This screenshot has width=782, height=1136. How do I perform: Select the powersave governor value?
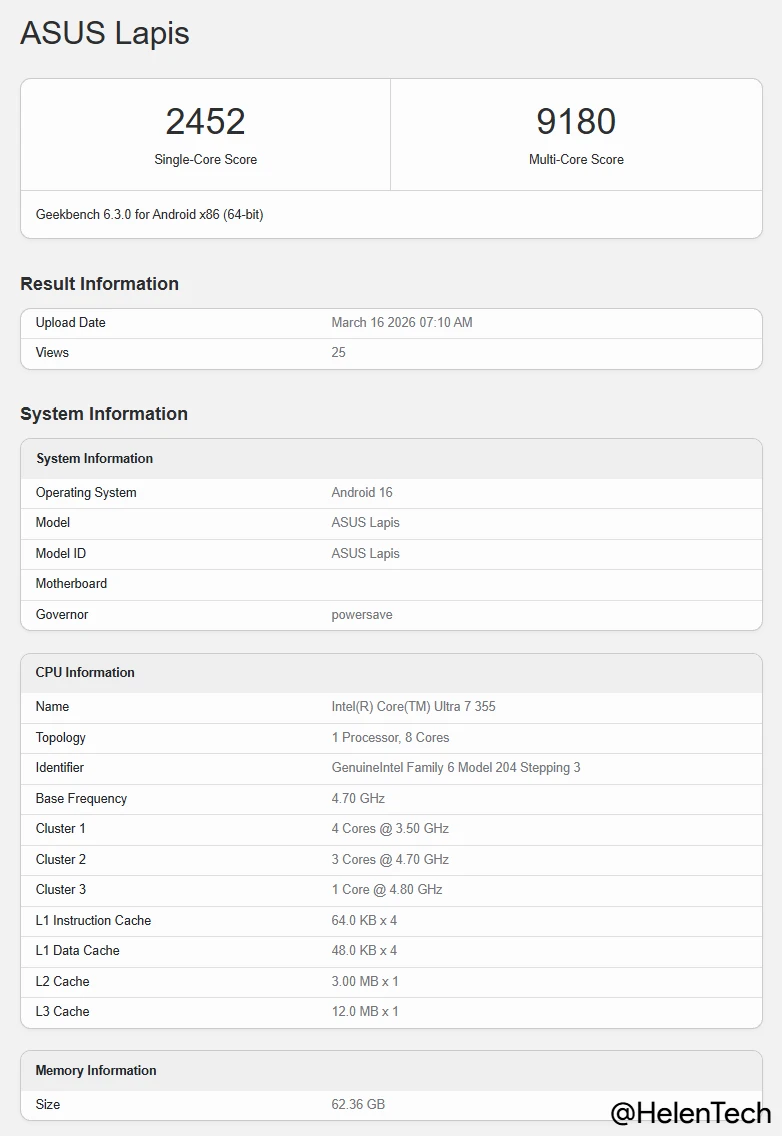click(x=362, y=614)
